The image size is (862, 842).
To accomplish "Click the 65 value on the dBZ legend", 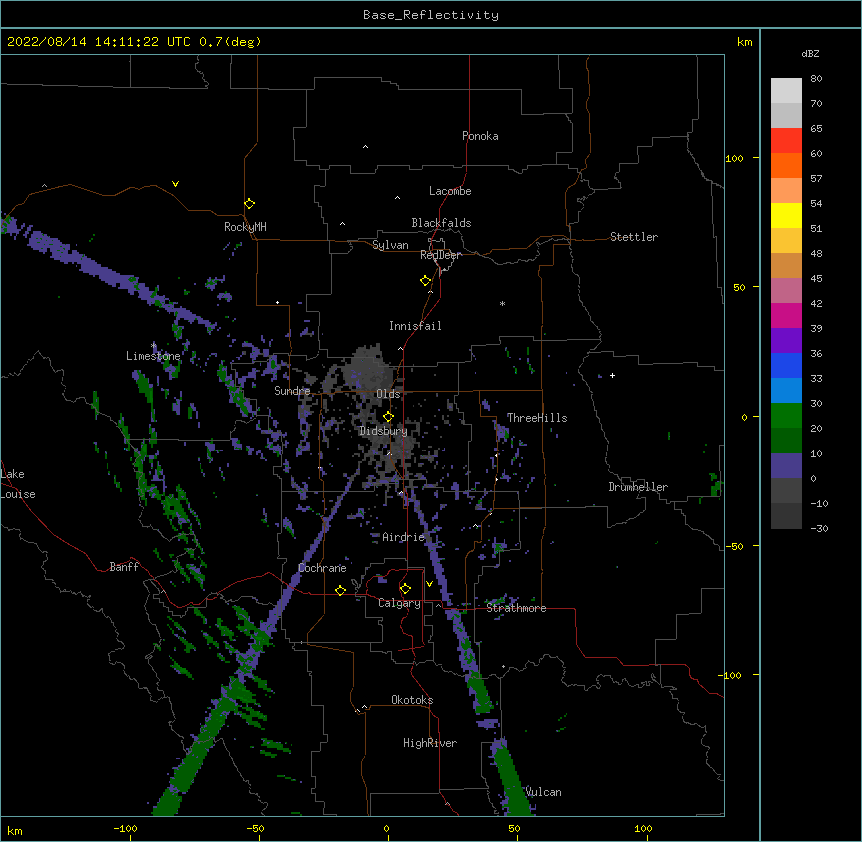I will point(816,129).
